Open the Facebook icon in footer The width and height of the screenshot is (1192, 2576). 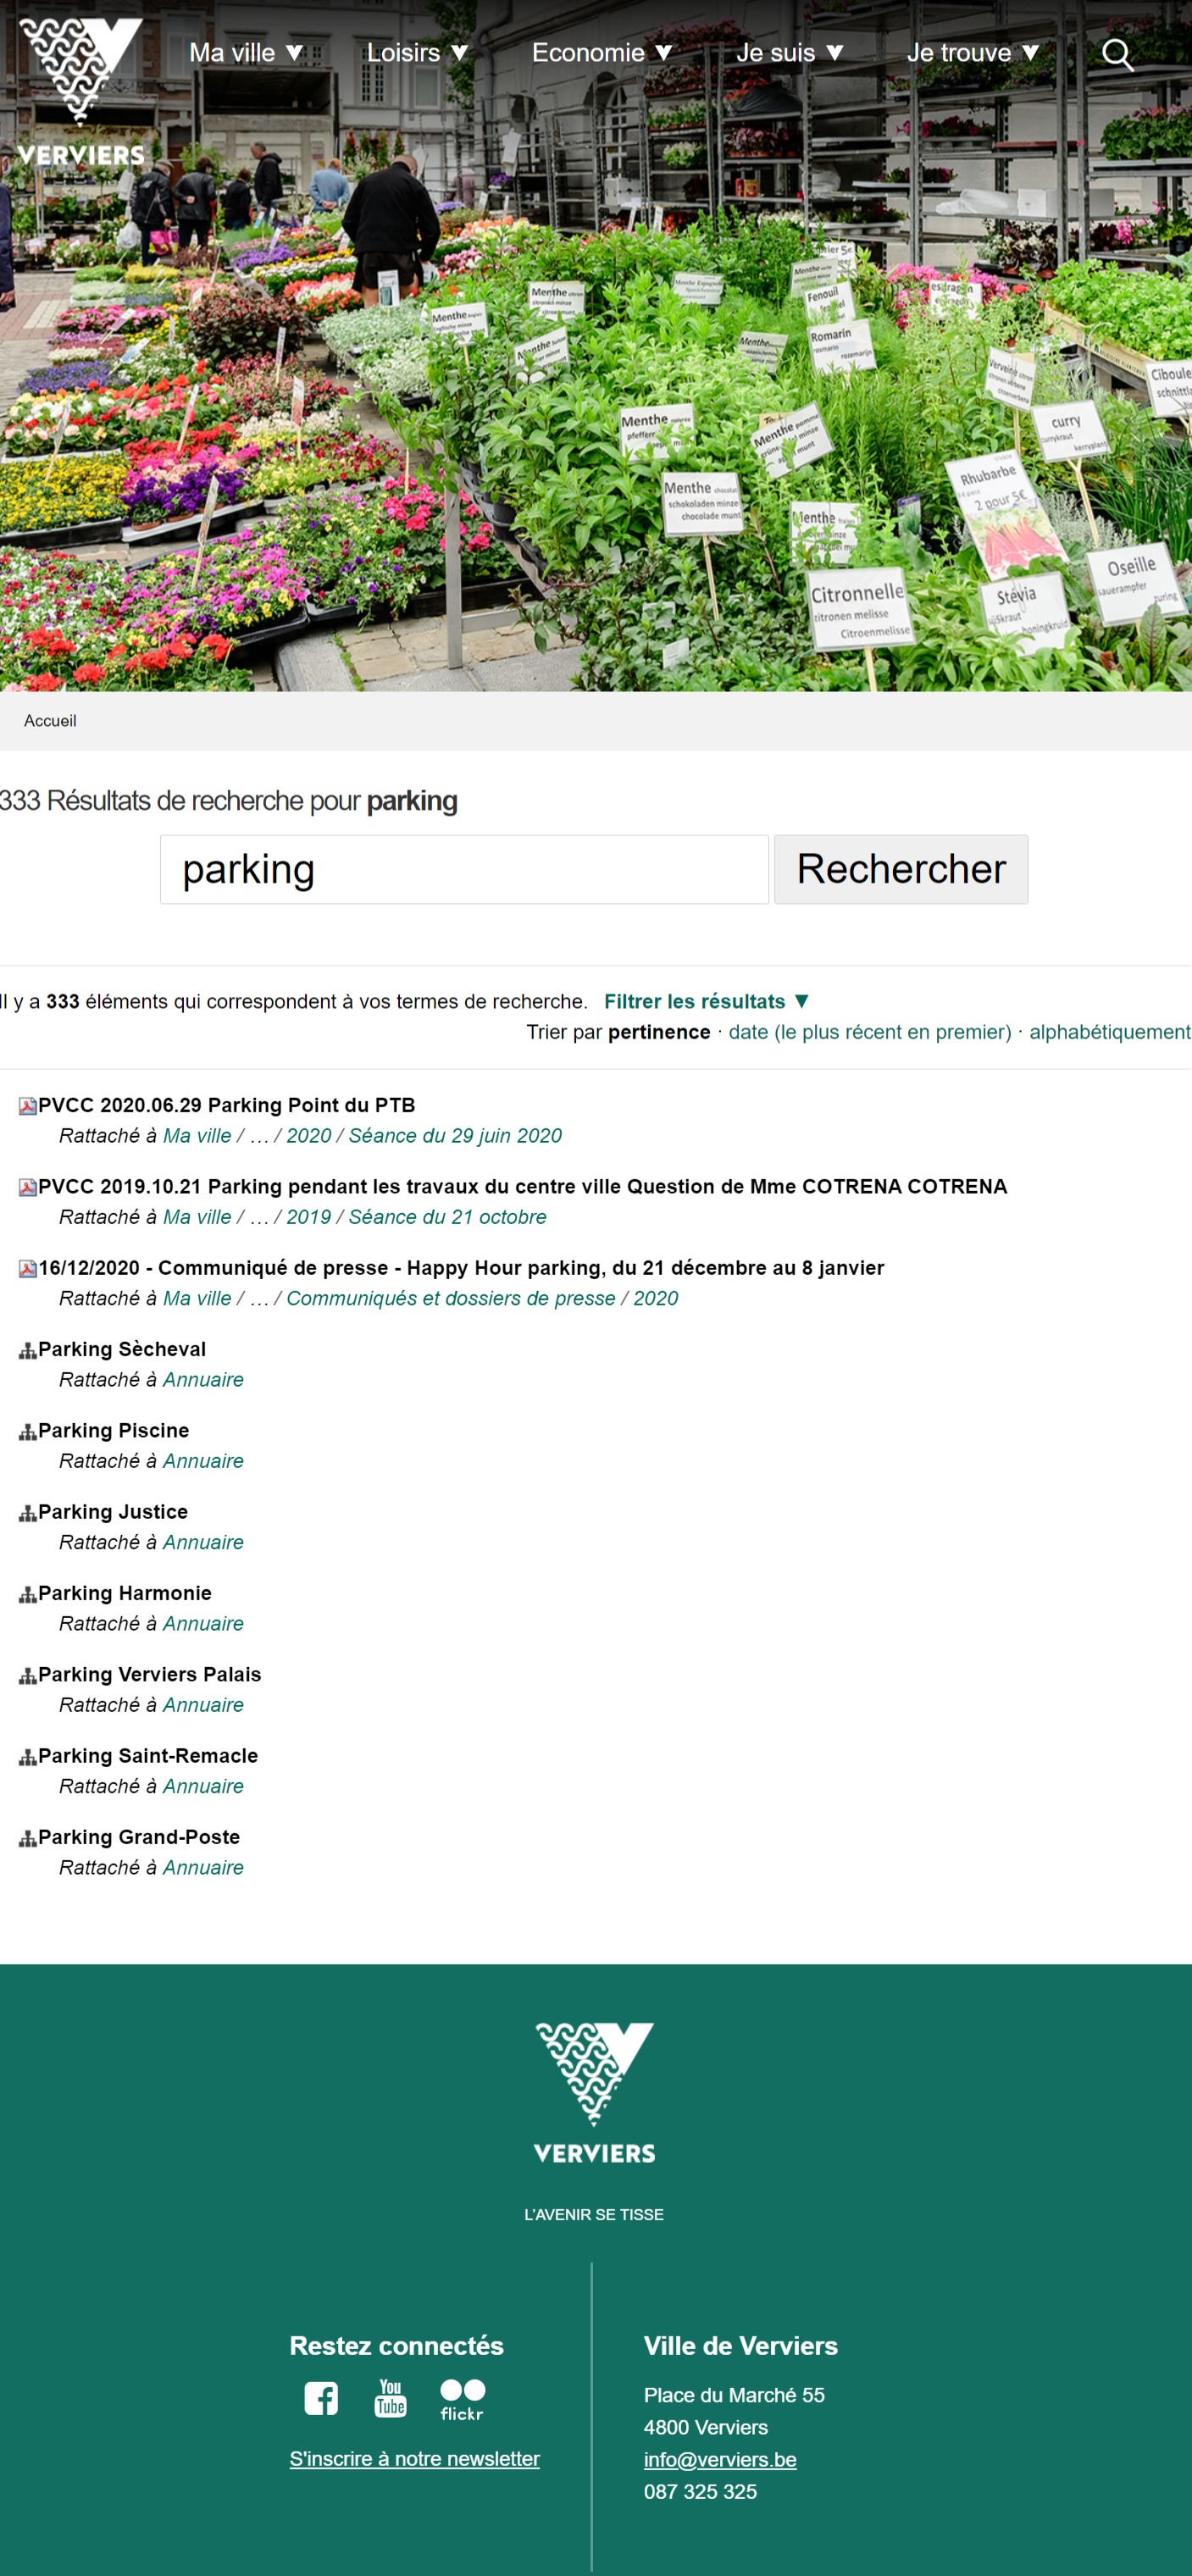point(320,2398)
